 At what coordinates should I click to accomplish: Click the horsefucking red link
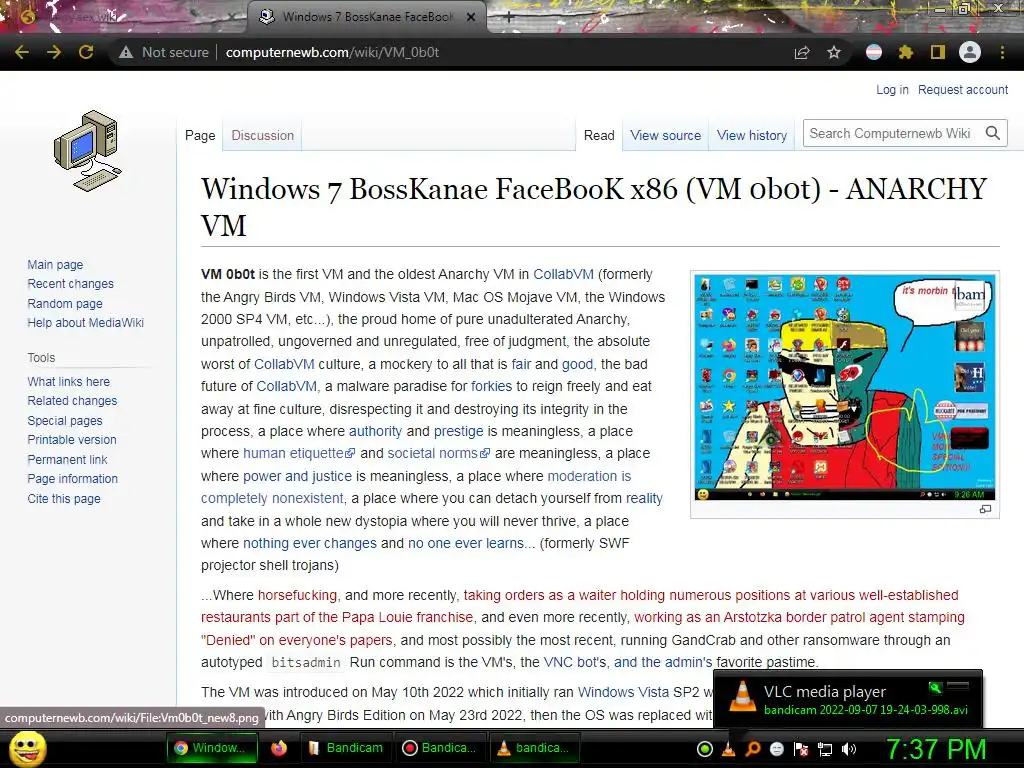point(297,595)
